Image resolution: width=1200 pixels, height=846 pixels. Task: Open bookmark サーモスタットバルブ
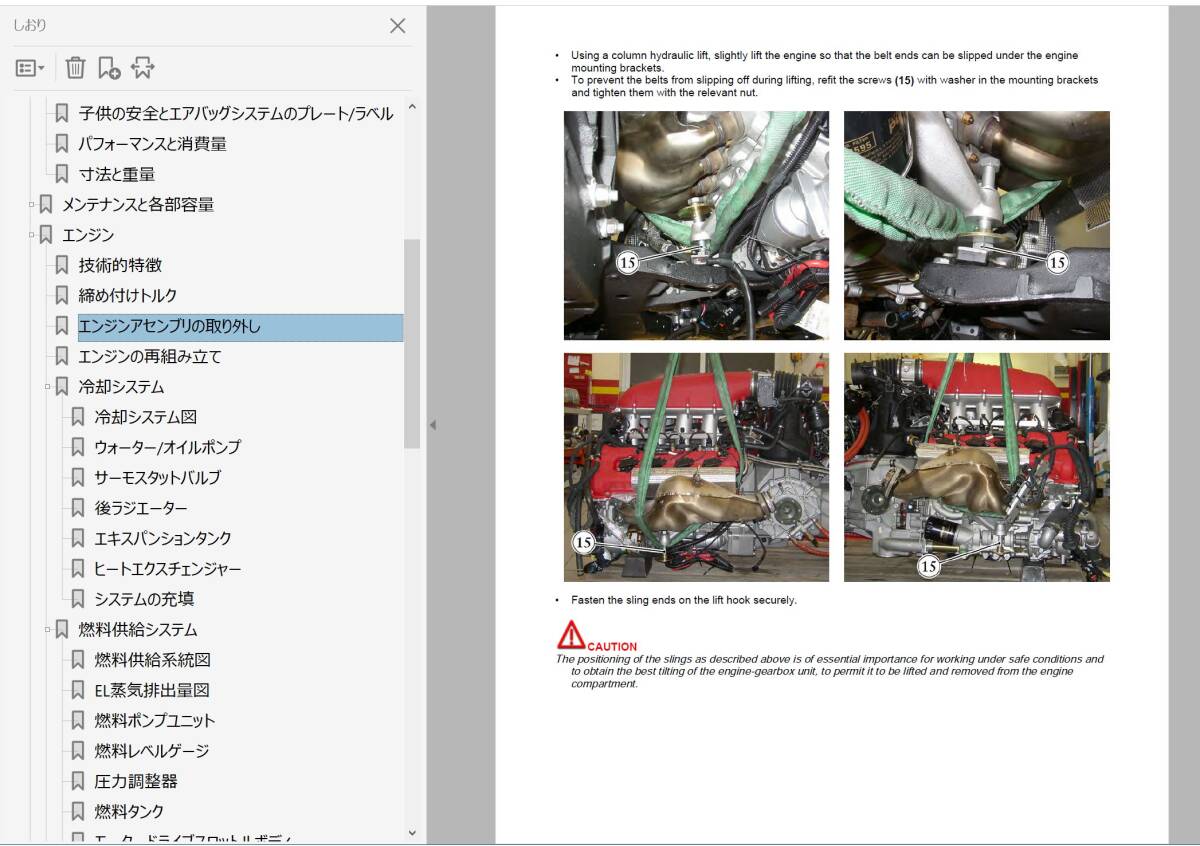pos(158,478)
